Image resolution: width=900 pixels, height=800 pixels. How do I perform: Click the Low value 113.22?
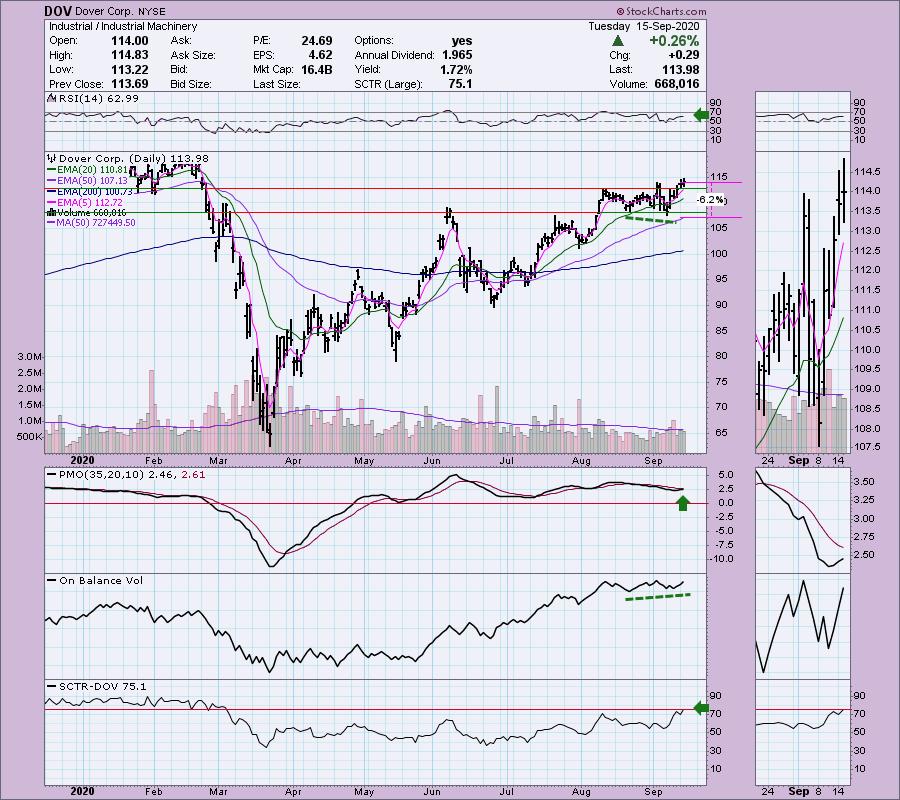(x=130, y=69)
